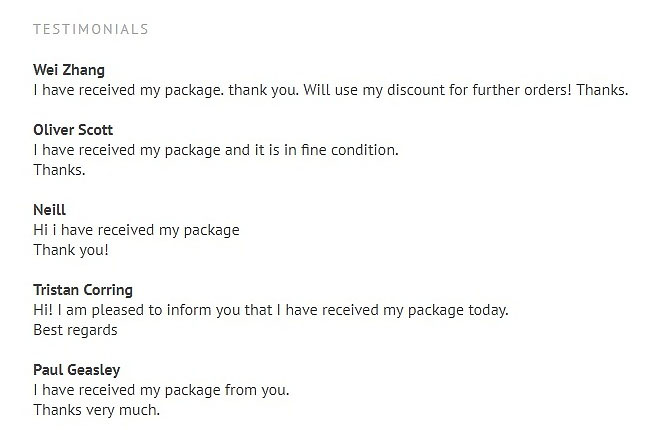670x430 pixels.
Task: Click the "Best regards" line
Action: coord(77,330)
